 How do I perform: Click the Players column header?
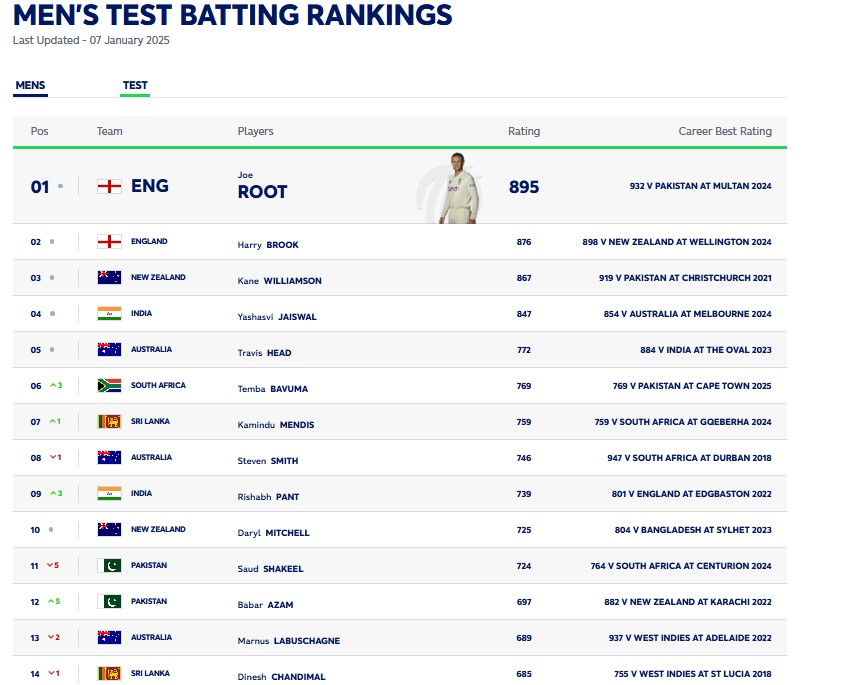[x=255, y=132]
